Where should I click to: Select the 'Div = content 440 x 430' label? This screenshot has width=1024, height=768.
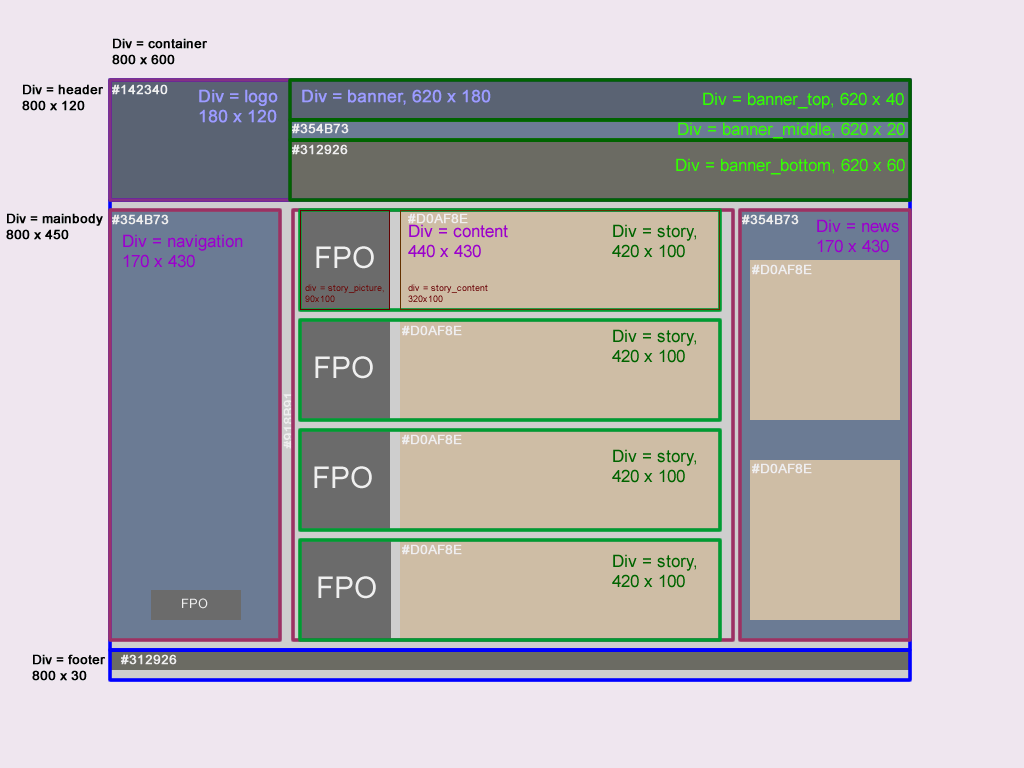tap(457, 242)
